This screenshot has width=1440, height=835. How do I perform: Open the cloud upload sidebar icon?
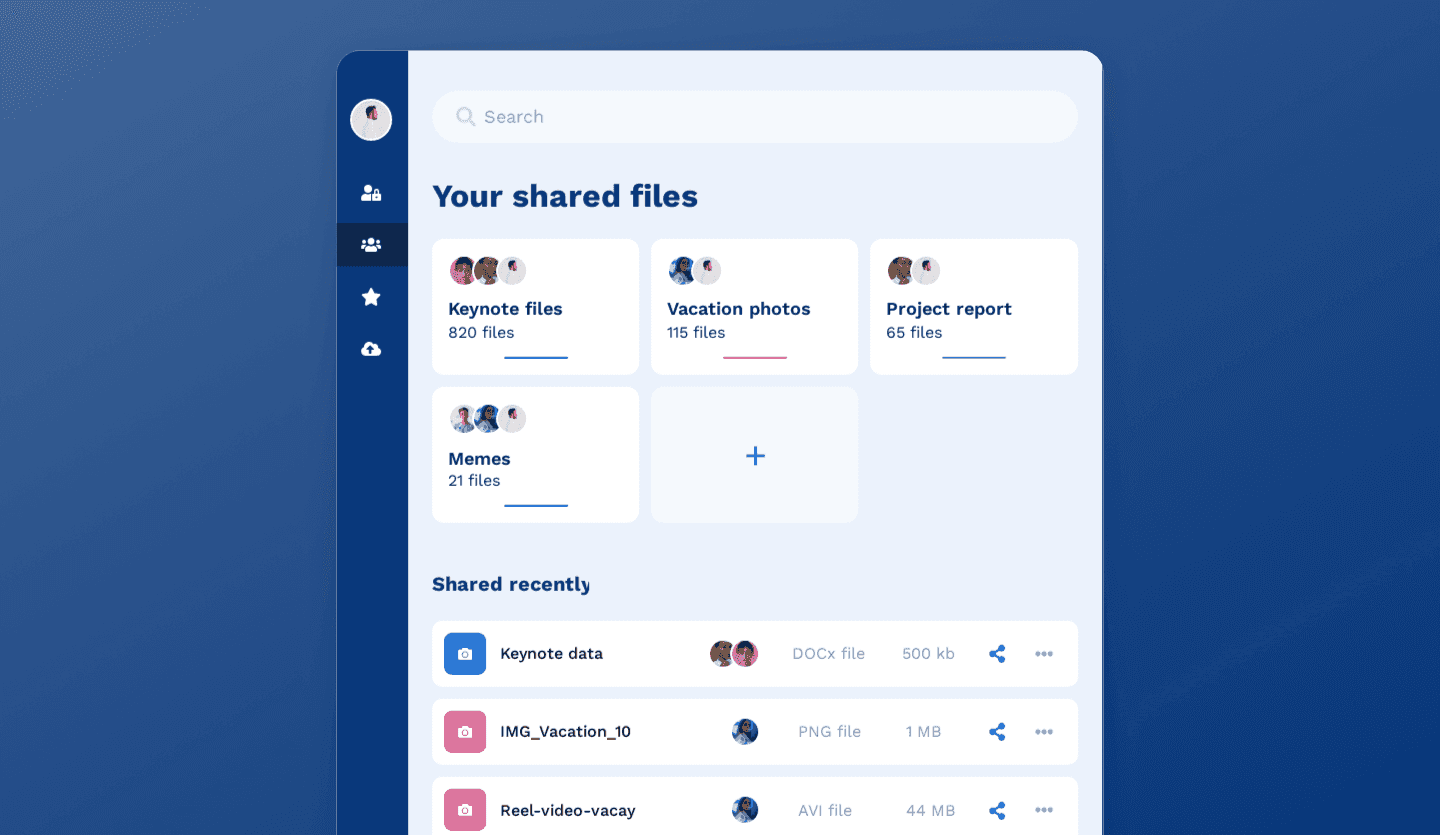(371, 349)
